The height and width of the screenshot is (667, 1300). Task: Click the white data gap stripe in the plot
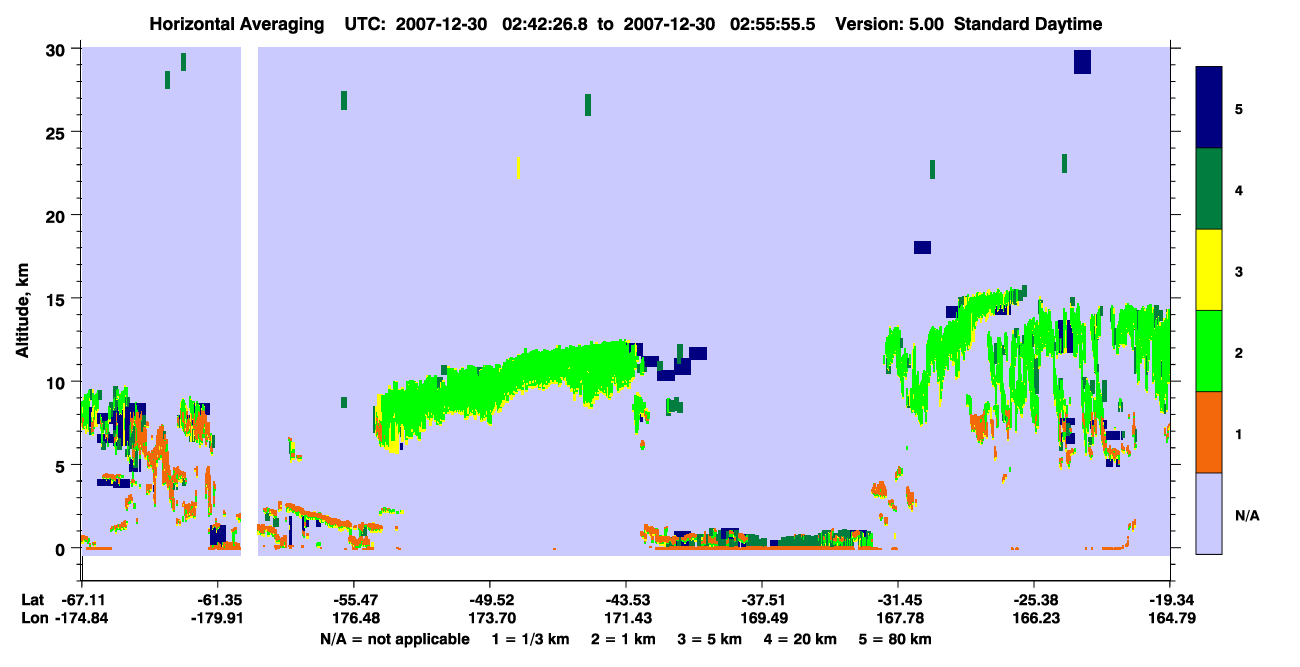click(249, 301)
